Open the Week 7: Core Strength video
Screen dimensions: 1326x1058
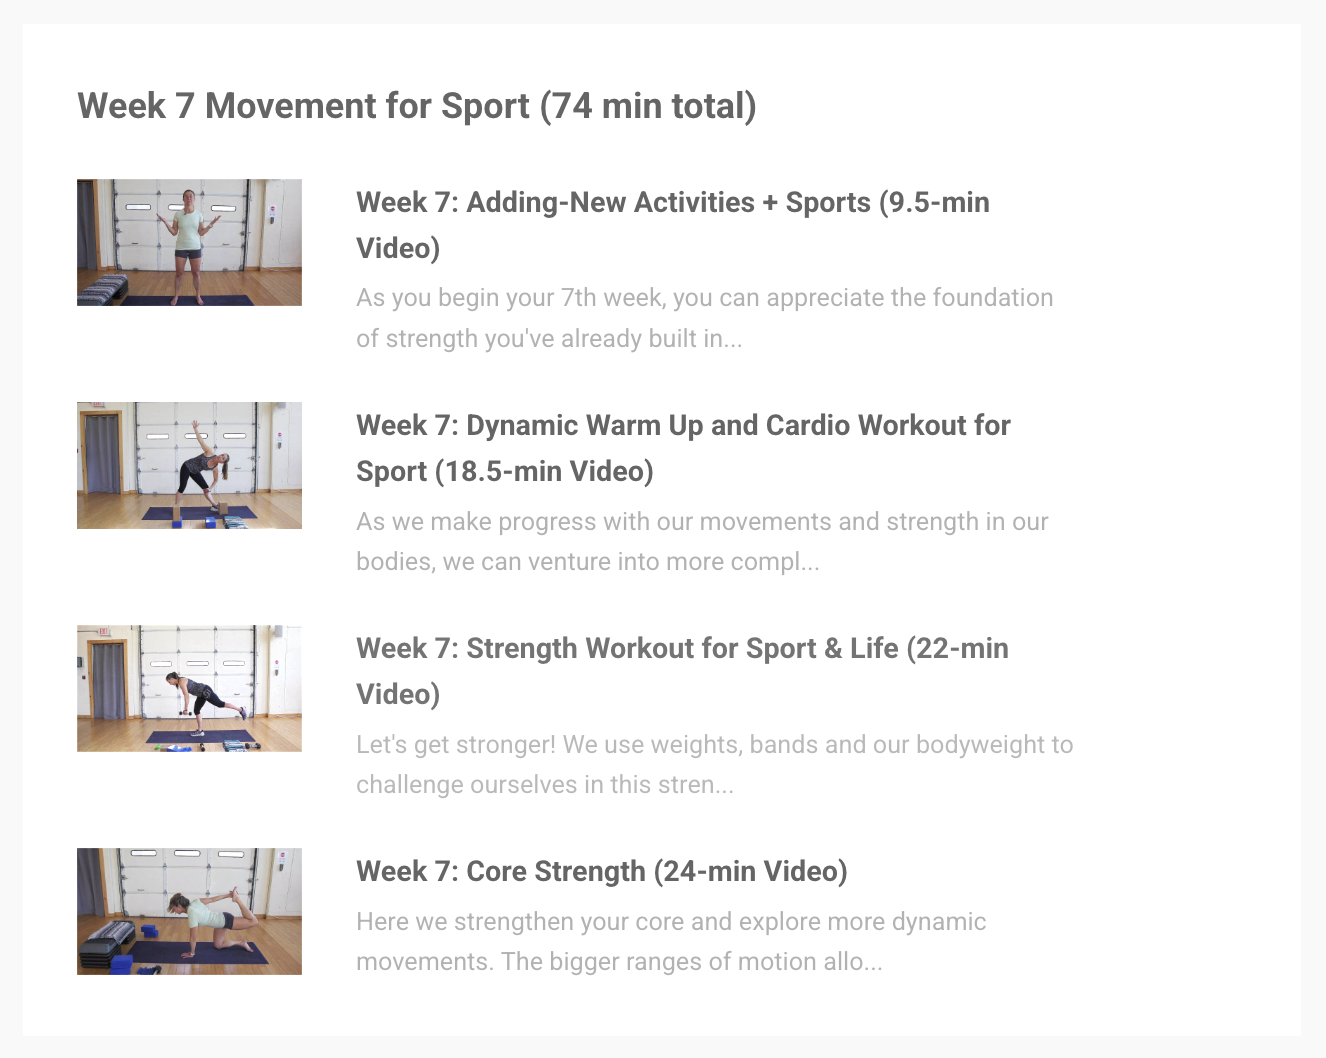pyautogui.click(x=601, y=871)
